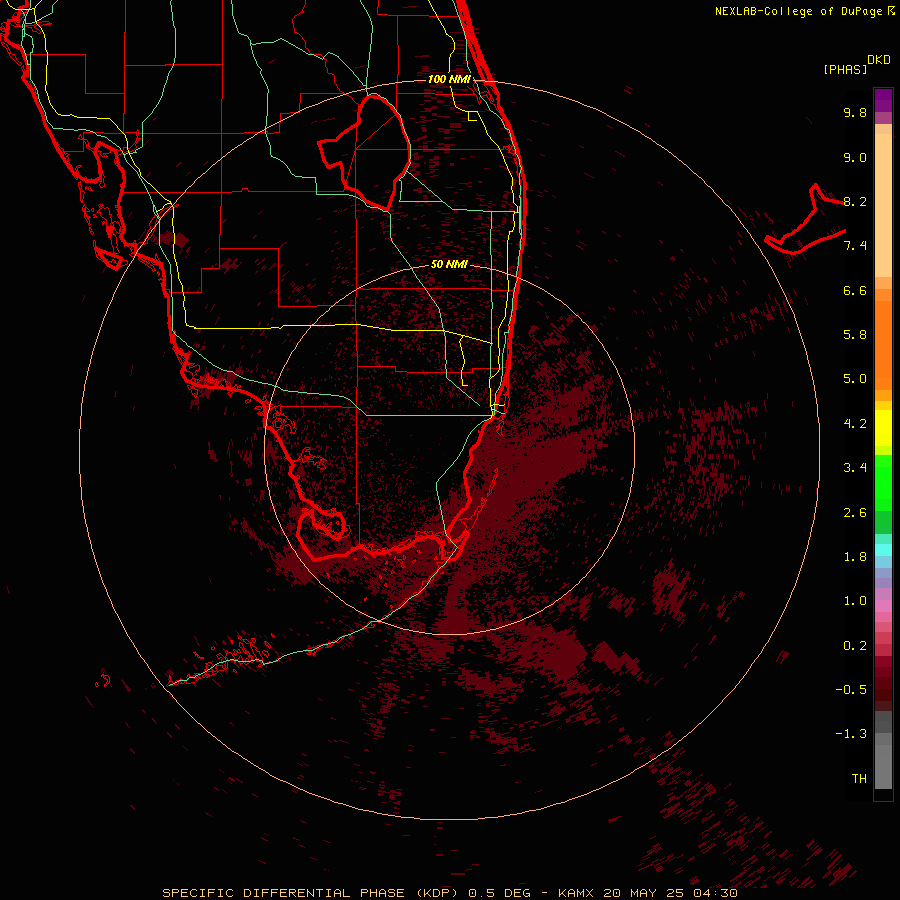Click the 1.0 value on the color scale
Image resolution: width=900 pixels, height=900 pixels.
(855, 601)
